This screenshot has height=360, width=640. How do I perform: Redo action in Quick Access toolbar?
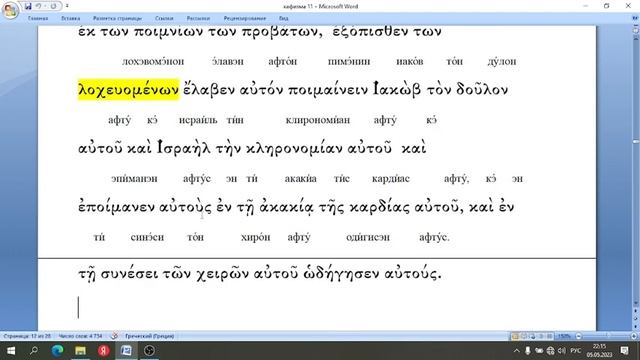[x=53, y=6]
